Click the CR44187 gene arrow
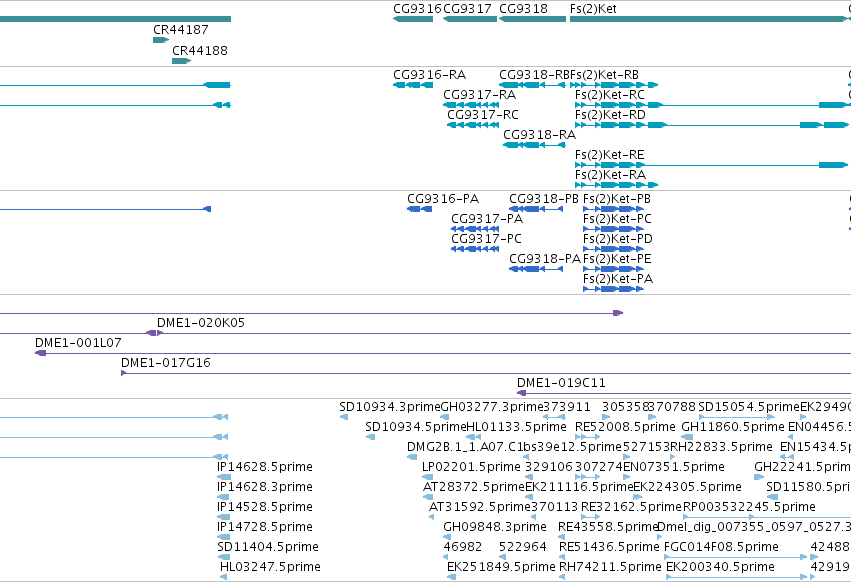Image resolution: width=851 pixels, height=582 pixels. pos(161,40)
